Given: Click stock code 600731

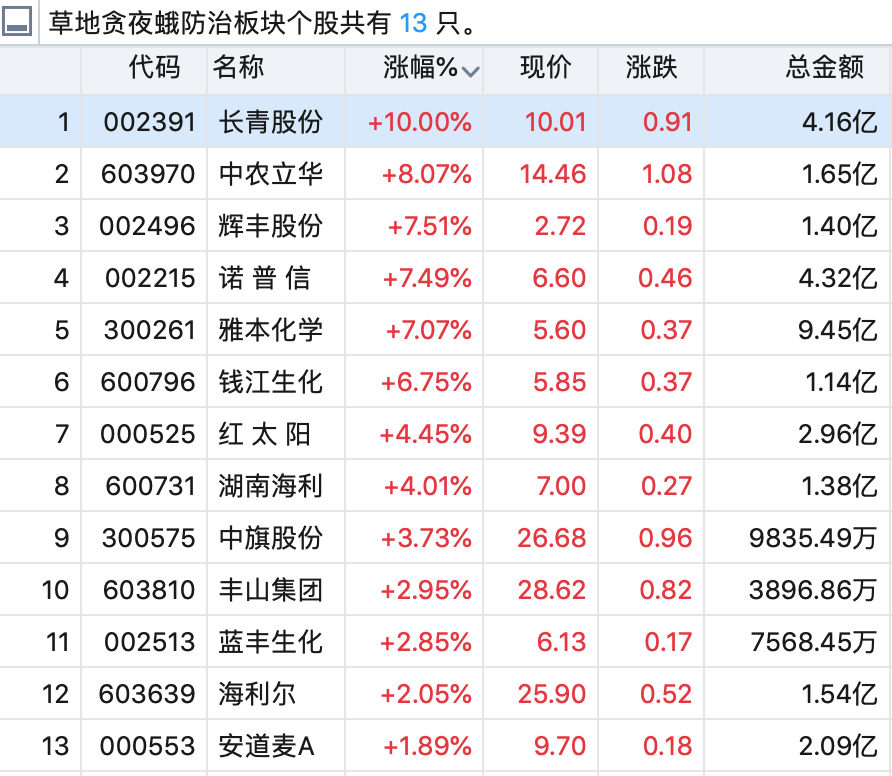Looking at the screenshot, I should coord(150,486).
